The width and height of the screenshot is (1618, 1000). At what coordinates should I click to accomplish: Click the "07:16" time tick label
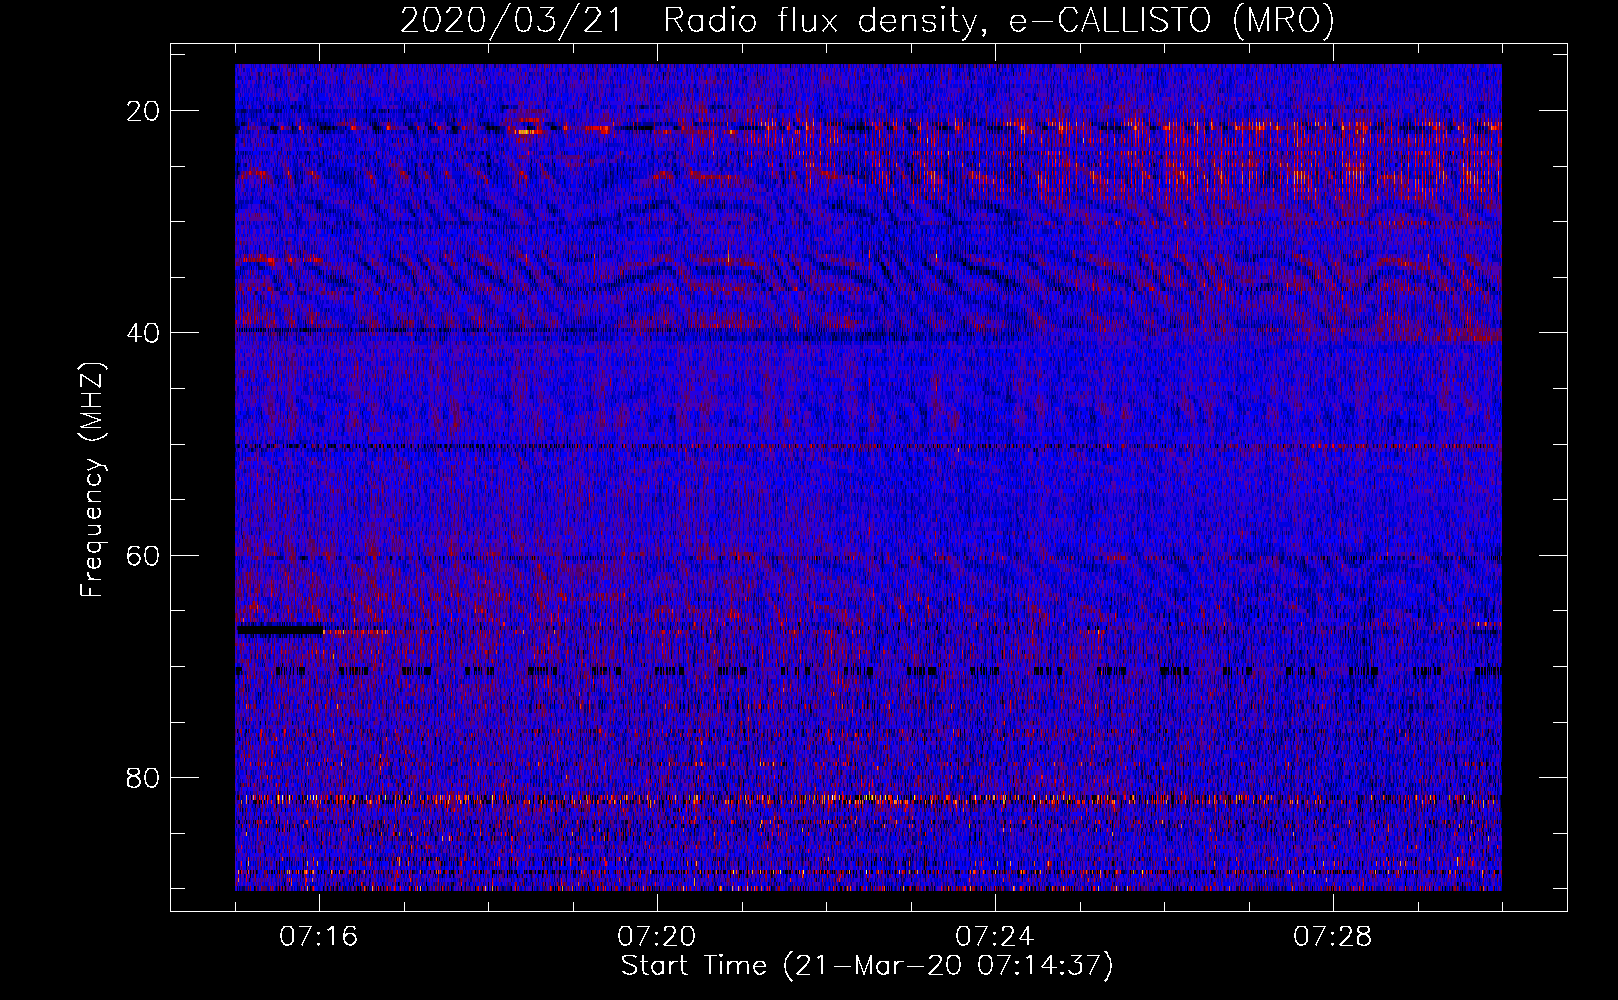point(319,937)
